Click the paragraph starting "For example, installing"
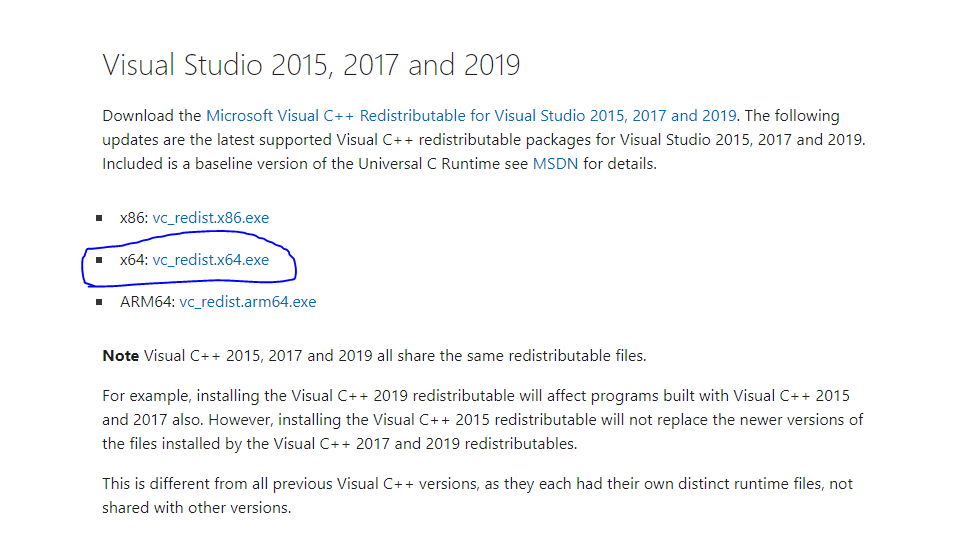 pyautogui.click(x=482, y=420)
